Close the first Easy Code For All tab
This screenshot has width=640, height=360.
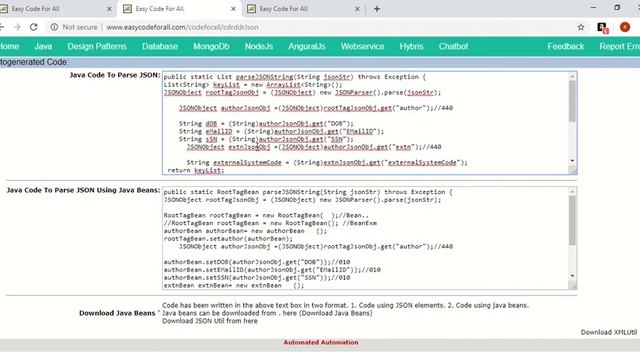109,9
